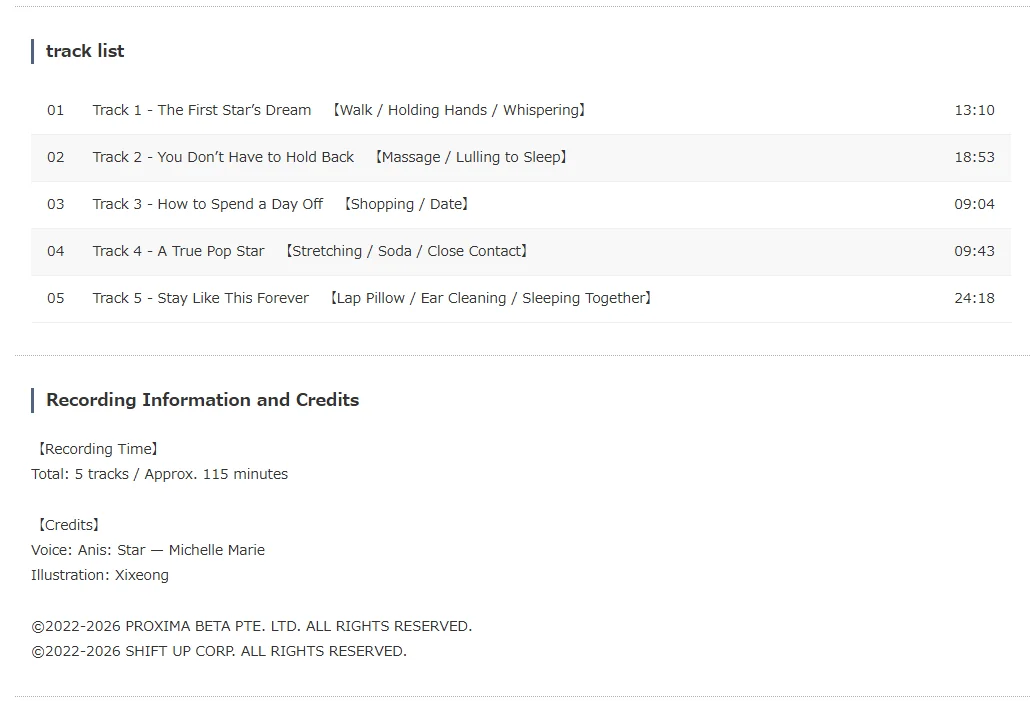
Task: Select track 02 You Don't Have to Hold Back
Action: pos(521,158)
